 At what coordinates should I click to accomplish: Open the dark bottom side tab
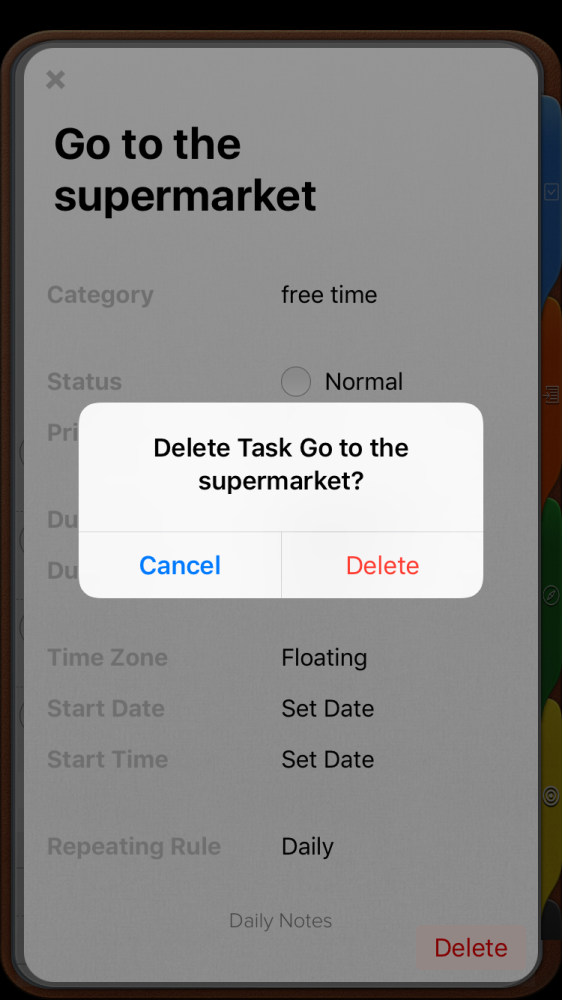coord(551,920)
